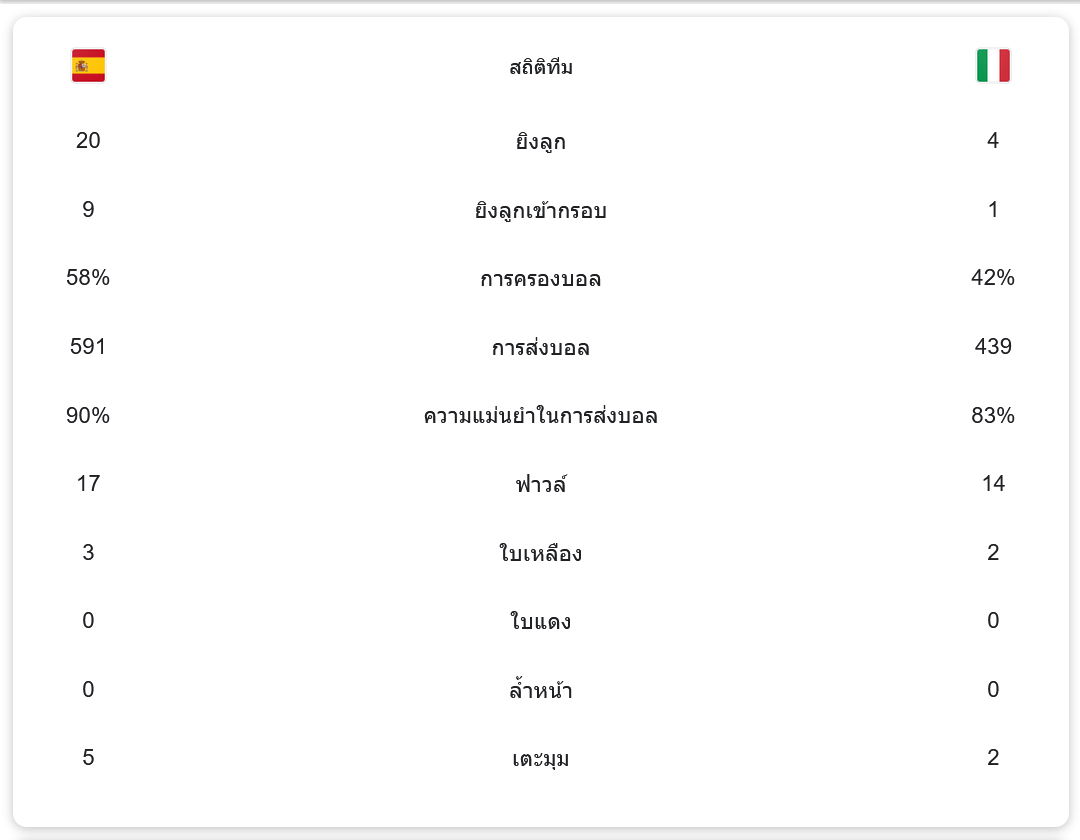Click the ล้ำหน้า stat label
This screenshot has width=1080, height=840.
541,691
